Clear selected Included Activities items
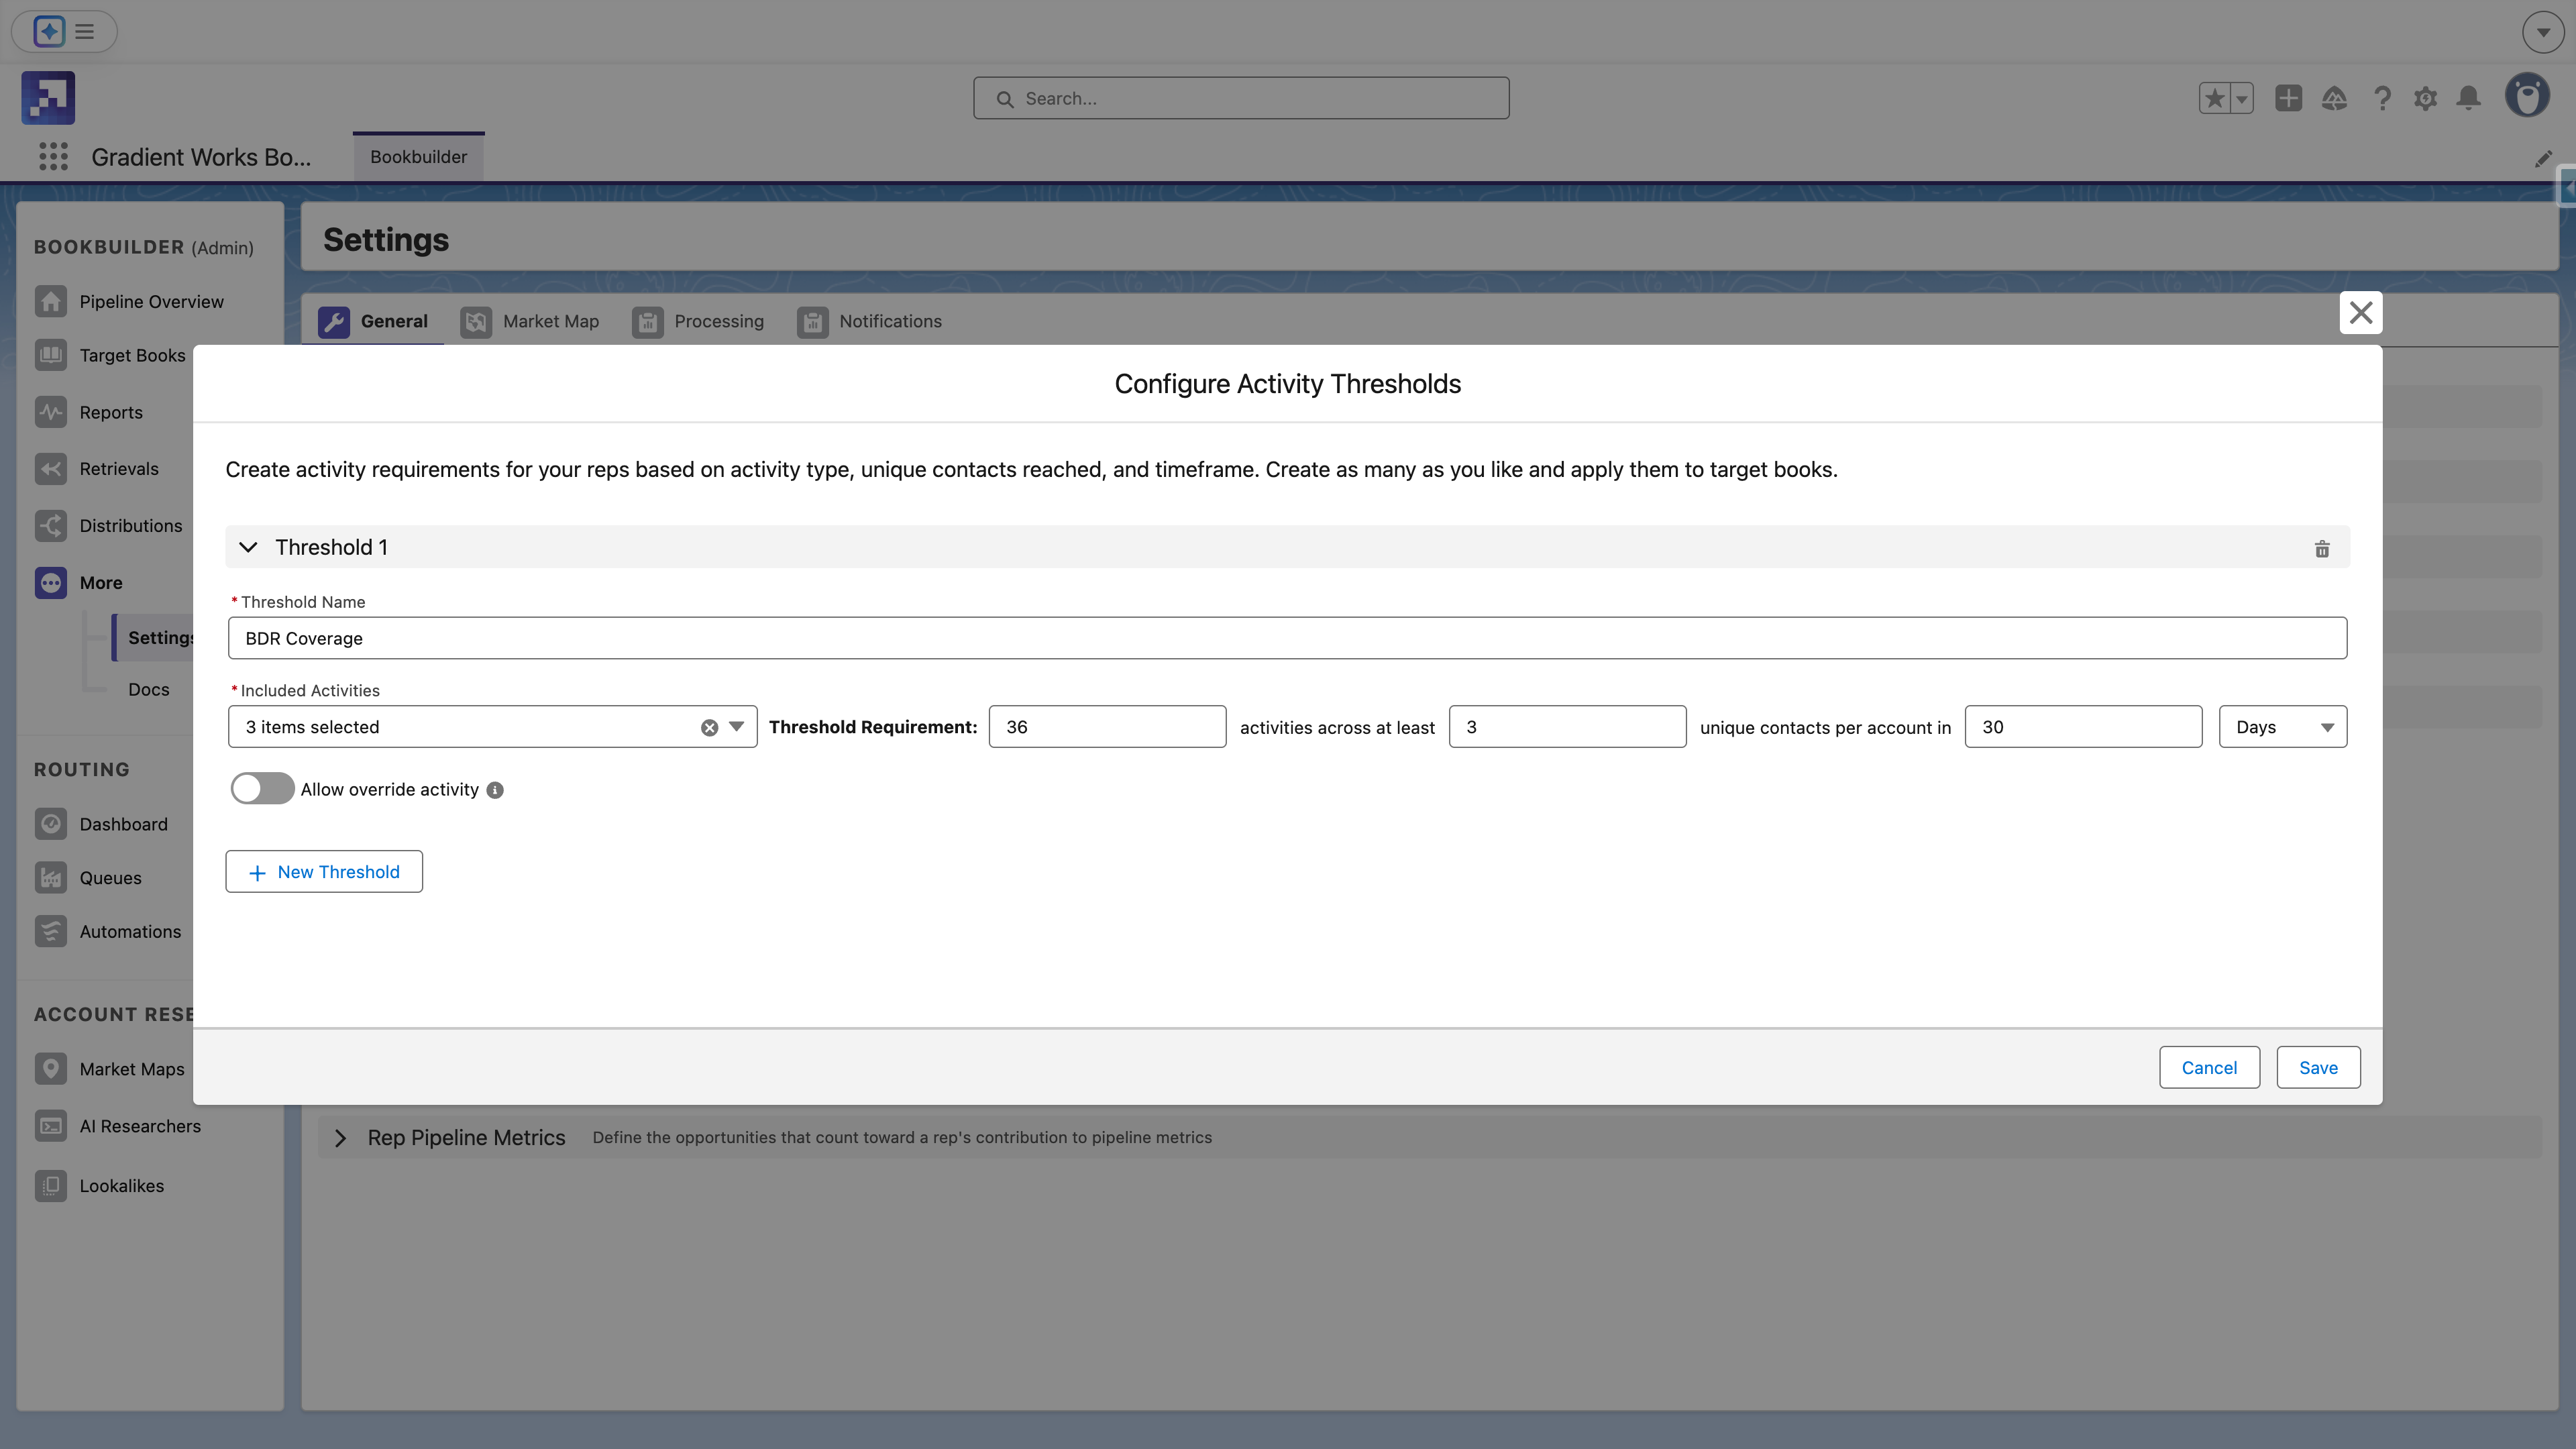2576x1449 pixels. pyautogui.click(x=709, y=728)
